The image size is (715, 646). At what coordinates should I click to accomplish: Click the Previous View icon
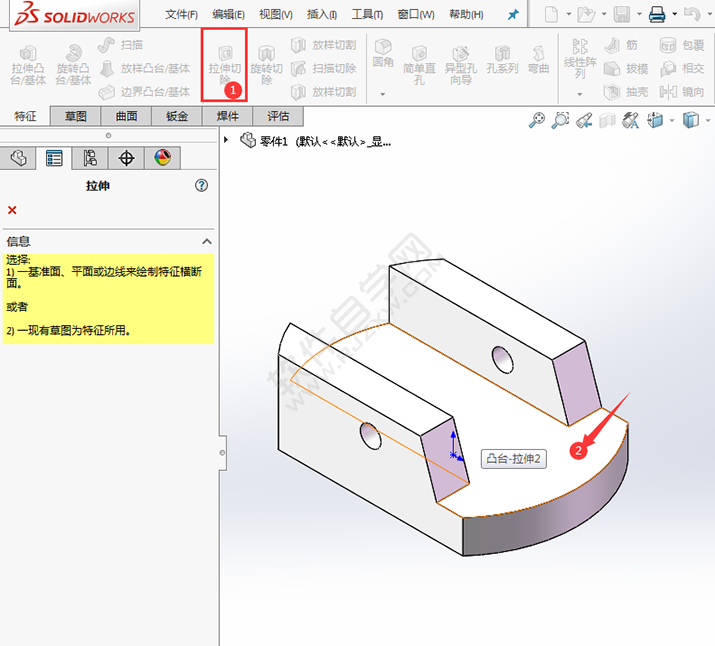(x=584, y=120)
